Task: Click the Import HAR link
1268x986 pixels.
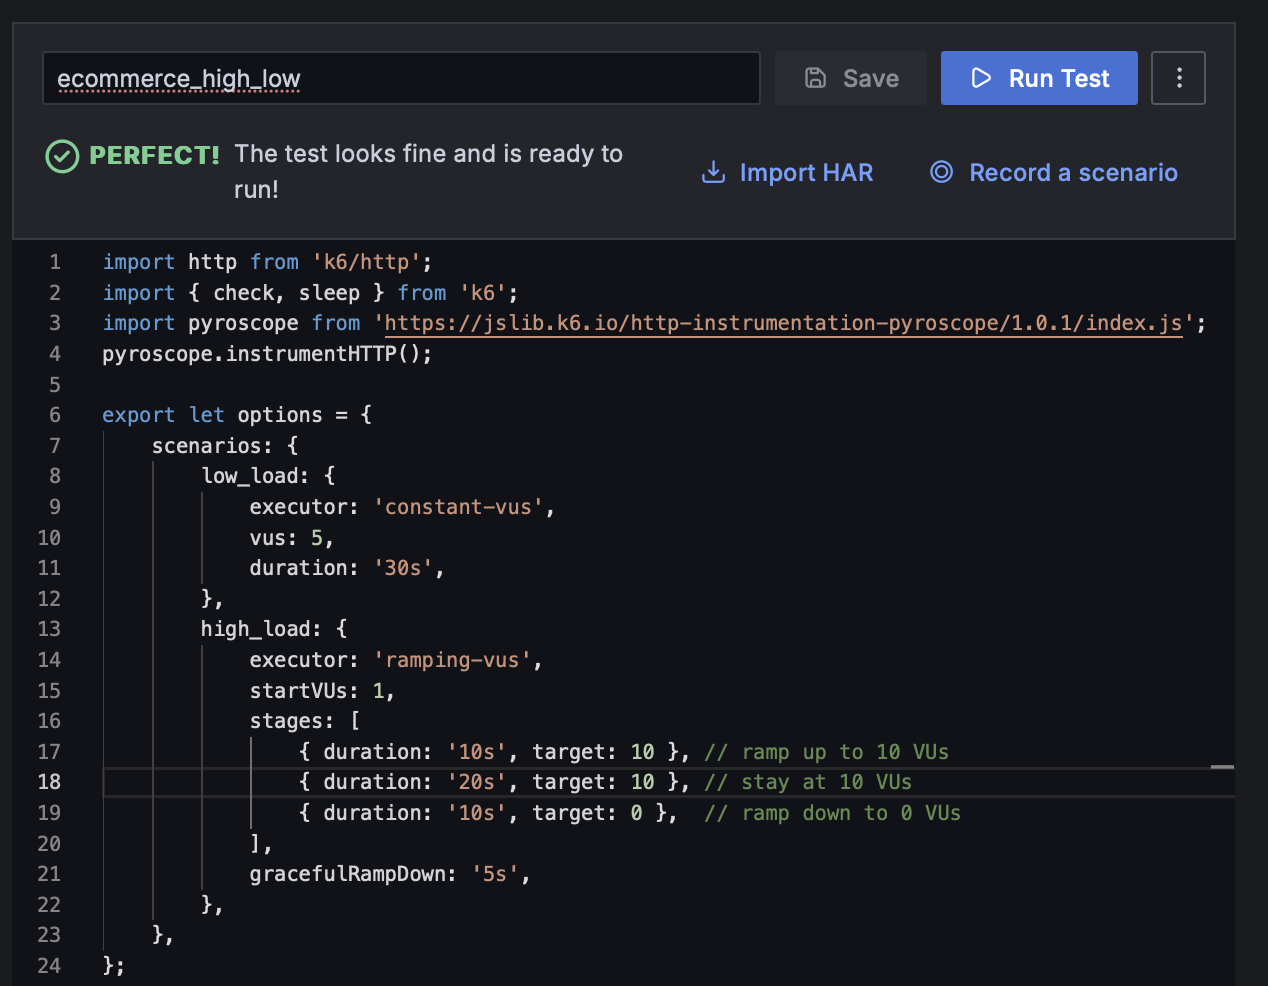Action: point(805,173)
